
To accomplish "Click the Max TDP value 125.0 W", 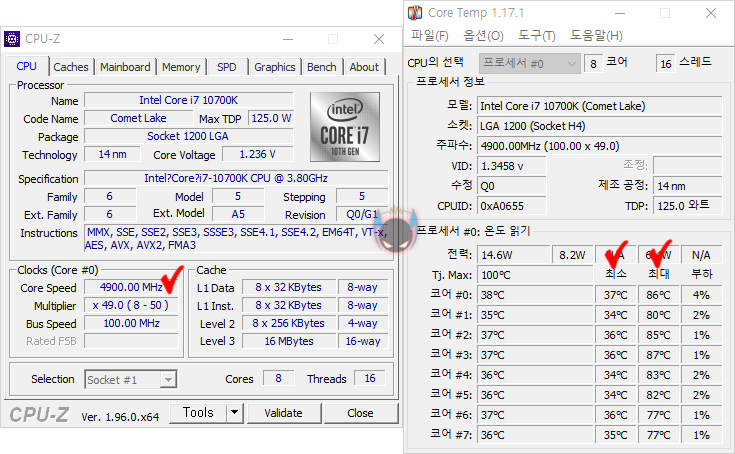I will click(271, 118).
